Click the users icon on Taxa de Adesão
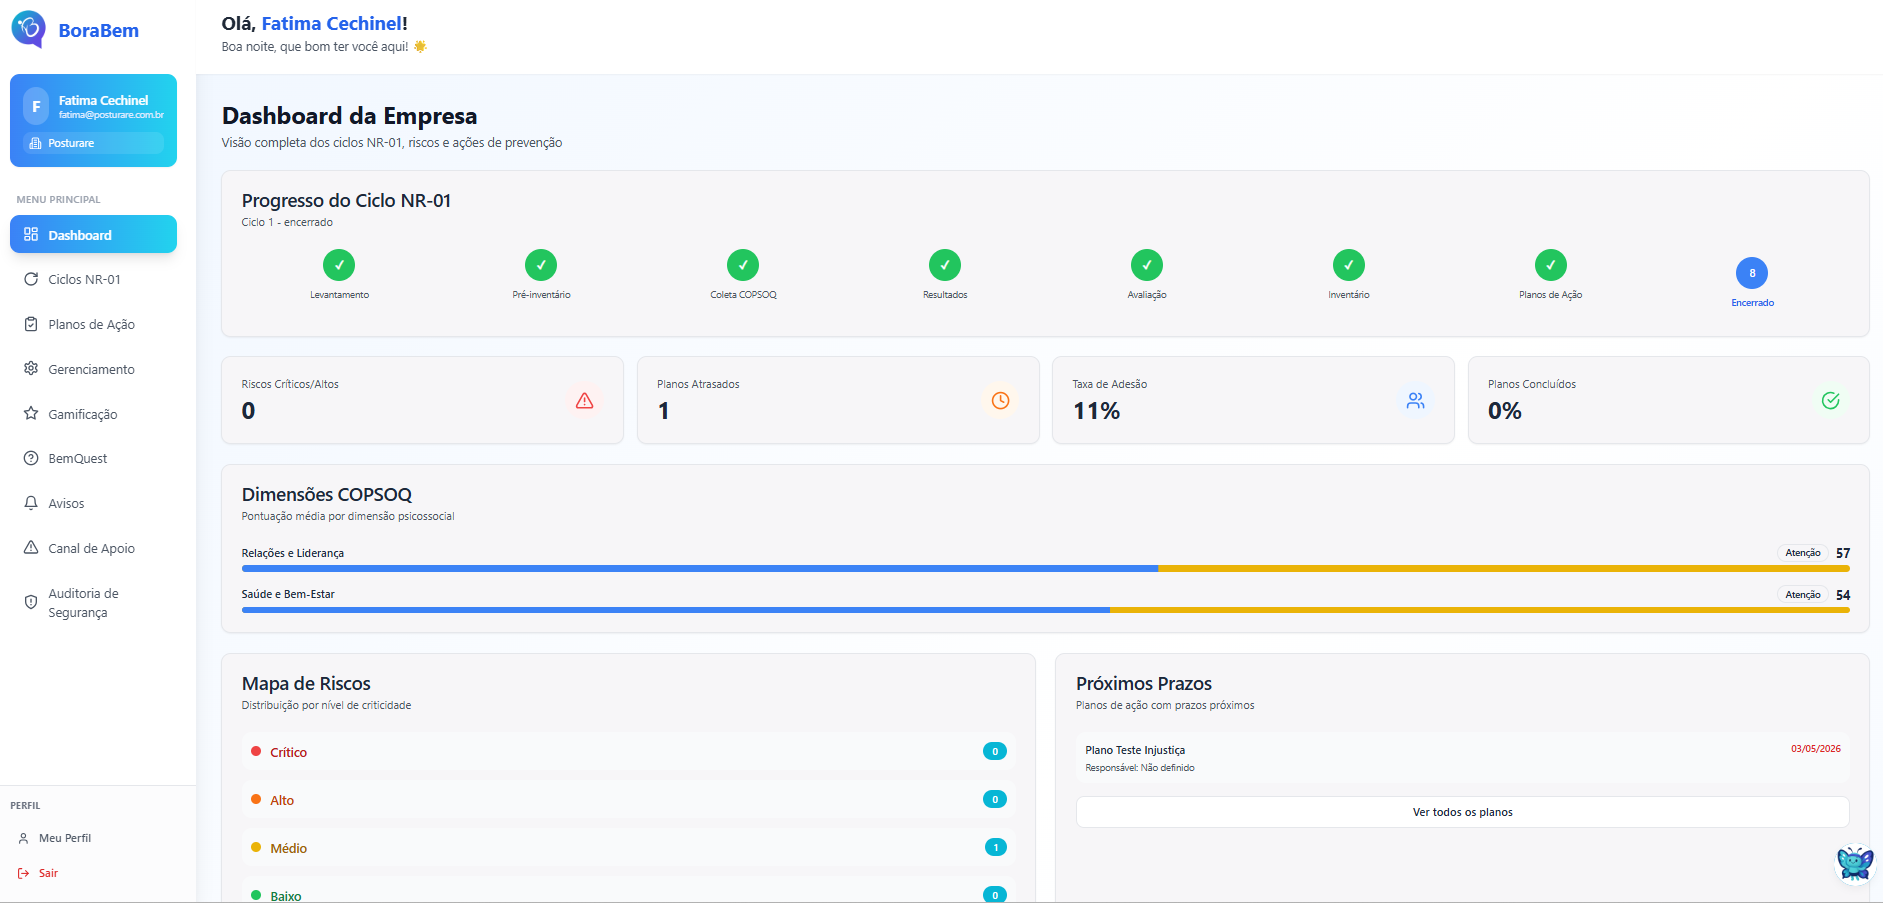The height and width of the screenshot is (903, 1883). (1416, 400)
